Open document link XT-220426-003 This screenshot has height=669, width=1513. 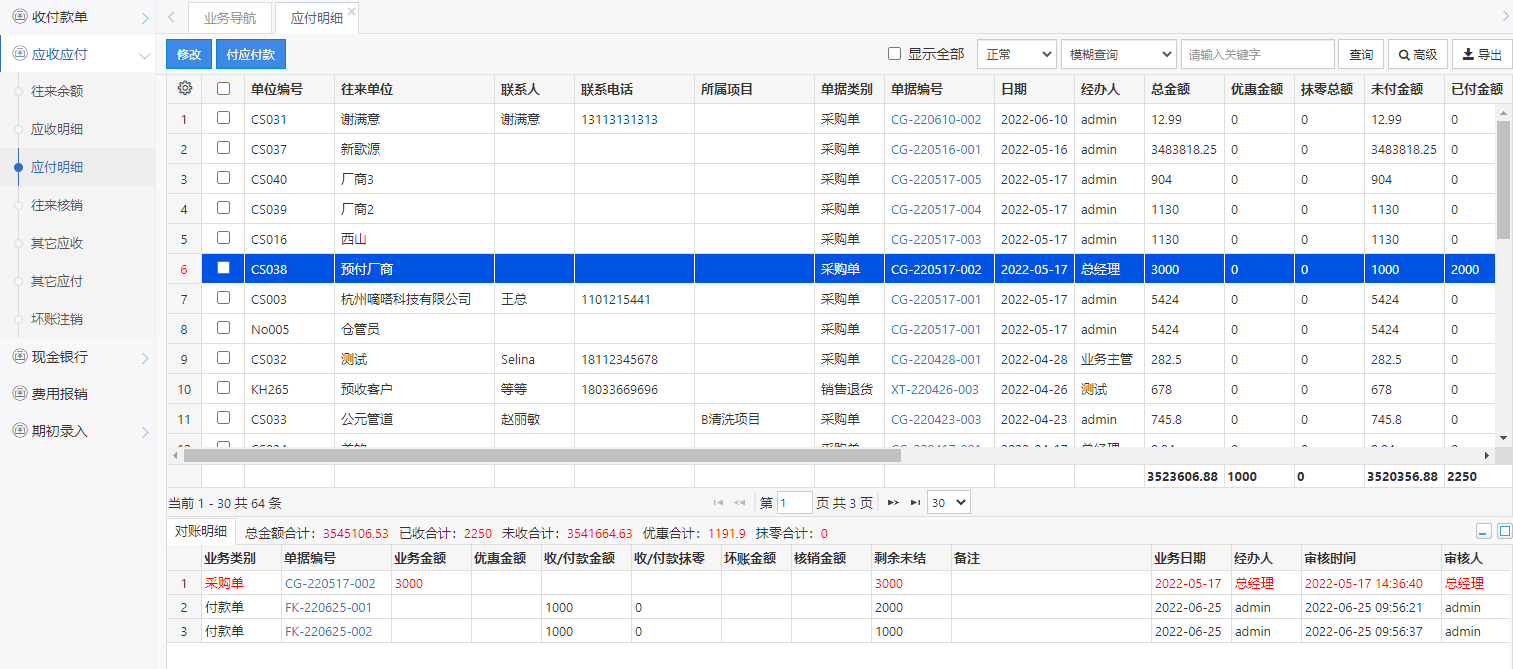pos(935,389)
